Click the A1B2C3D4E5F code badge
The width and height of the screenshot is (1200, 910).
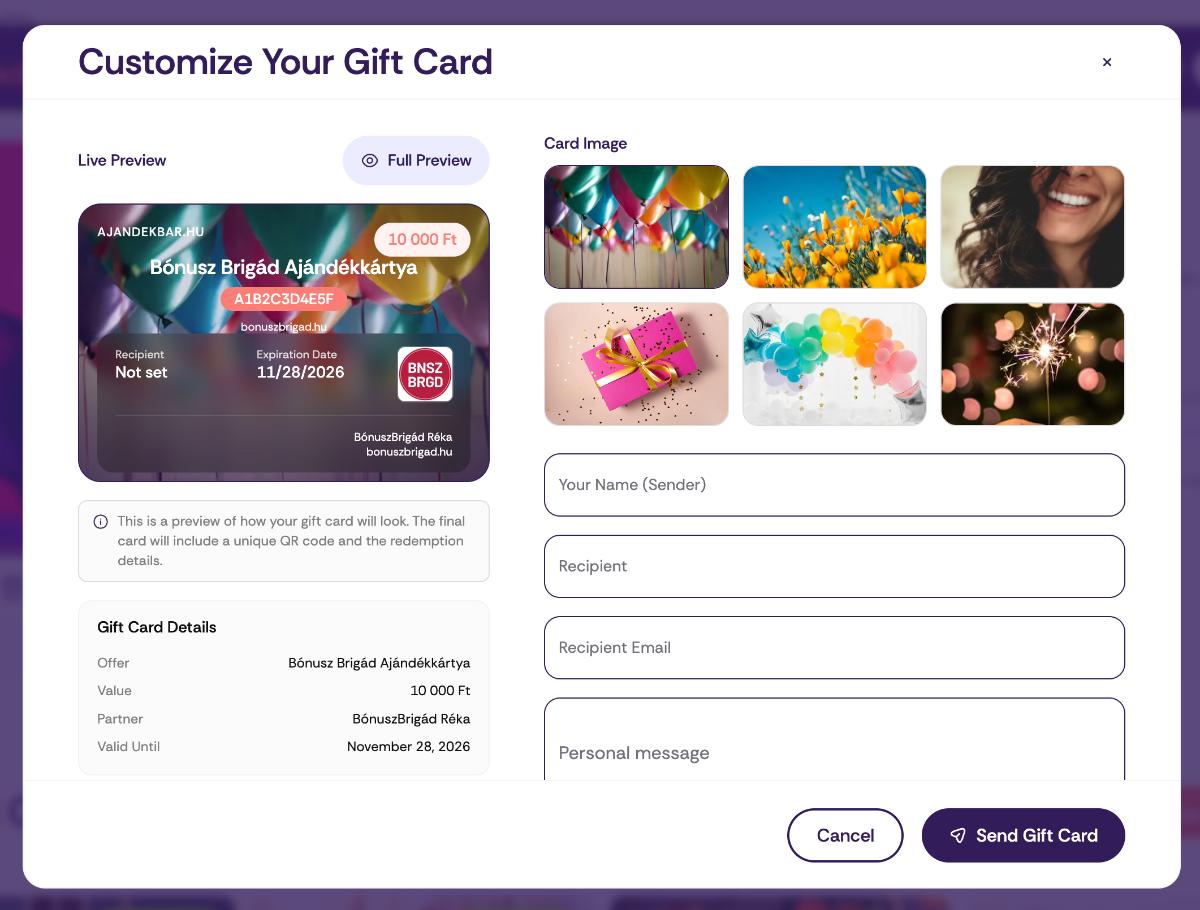(284, 299)
